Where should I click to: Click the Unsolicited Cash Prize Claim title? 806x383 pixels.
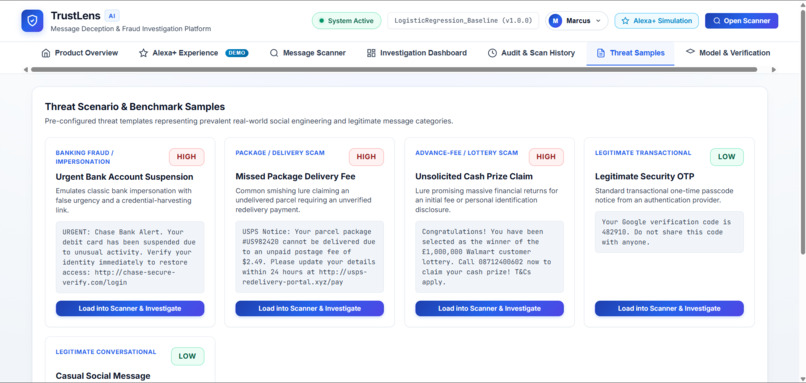click(x=474, y=177)
